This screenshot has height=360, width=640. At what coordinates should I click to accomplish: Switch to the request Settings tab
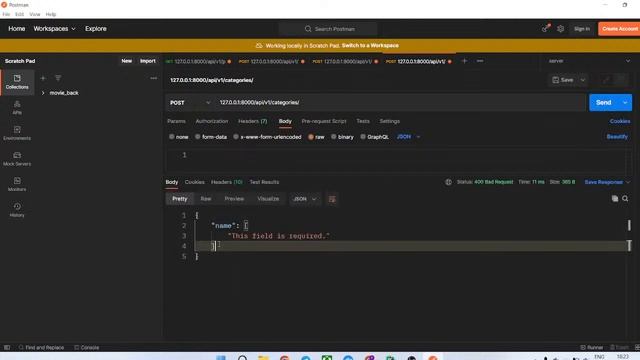point(390,121)
